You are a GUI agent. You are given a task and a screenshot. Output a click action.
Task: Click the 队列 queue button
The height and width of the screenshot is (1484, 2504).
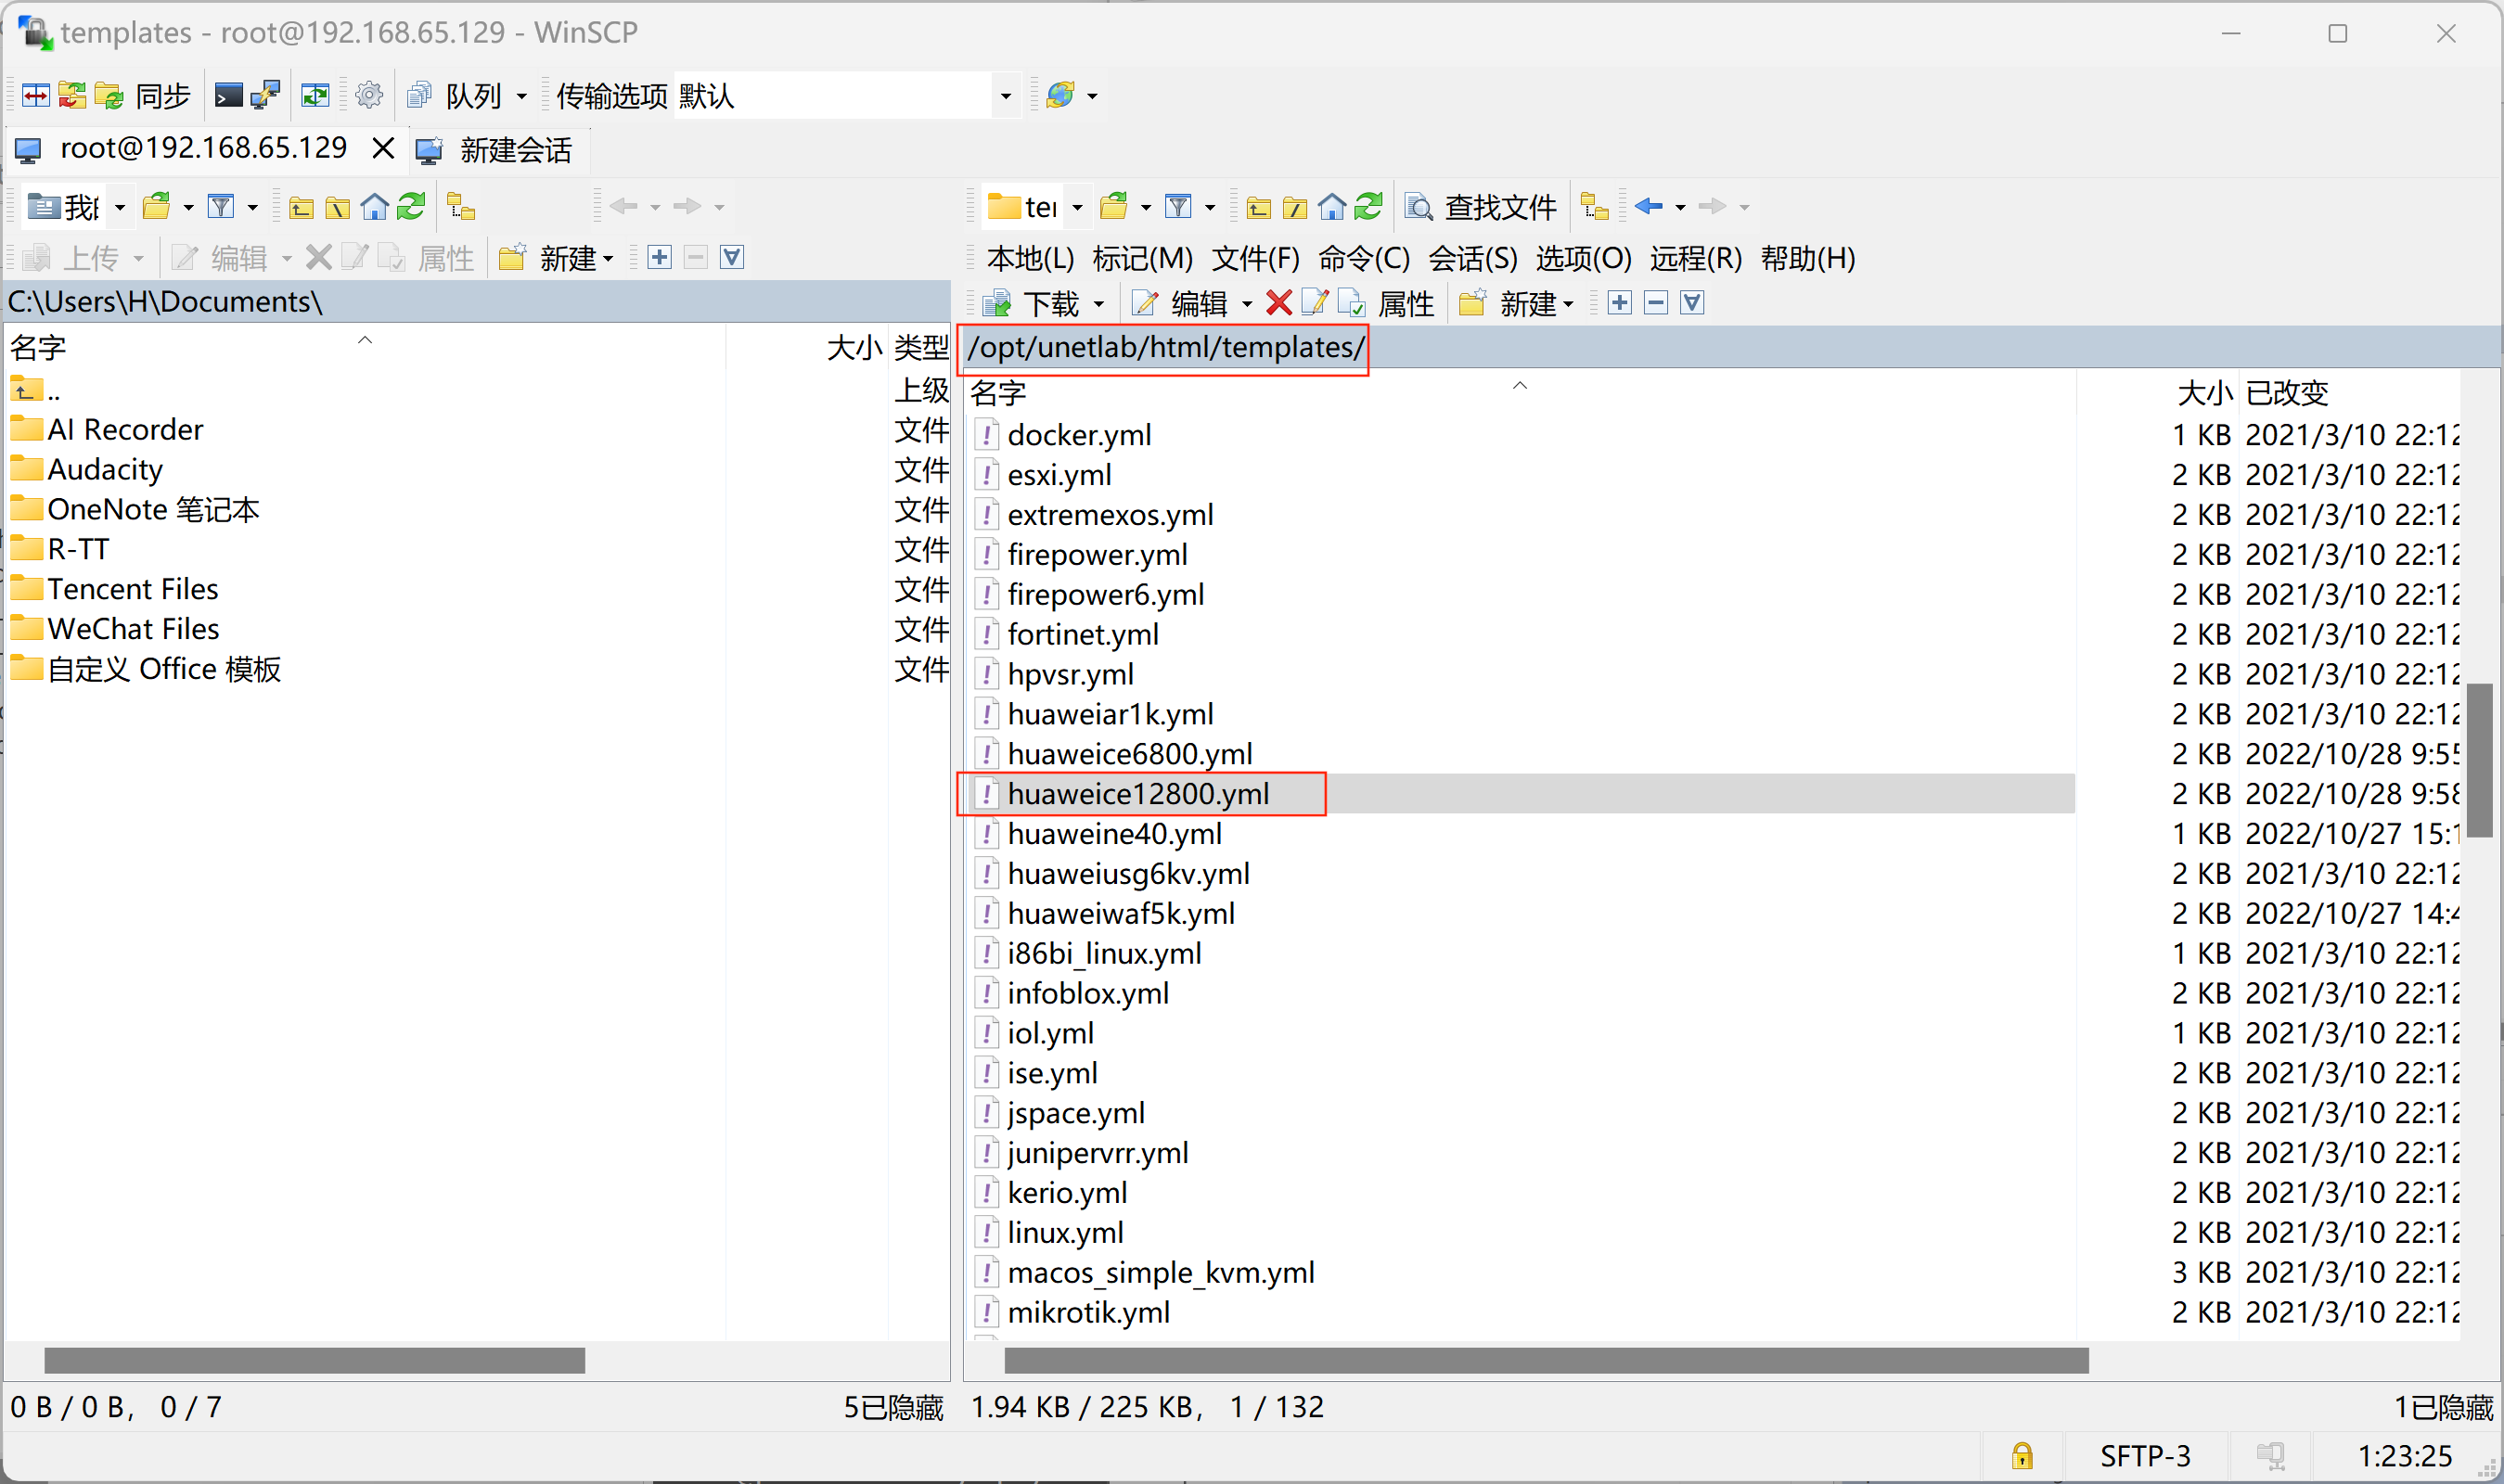pyautogui.click(x=455, y=95)
